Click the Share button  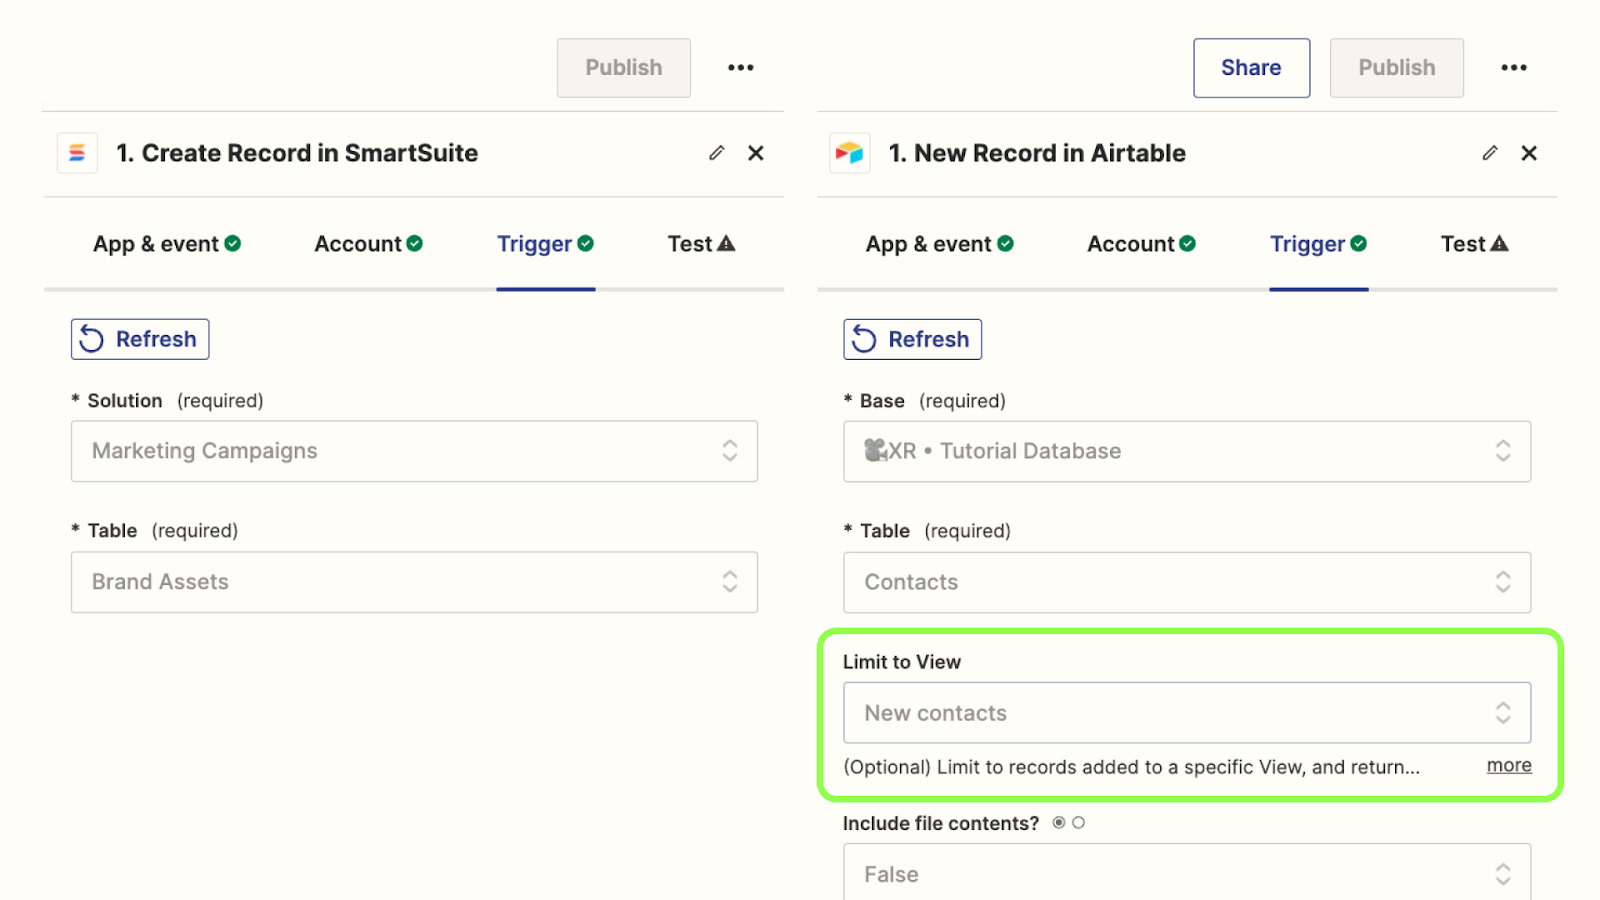(x=1251, y=68)
